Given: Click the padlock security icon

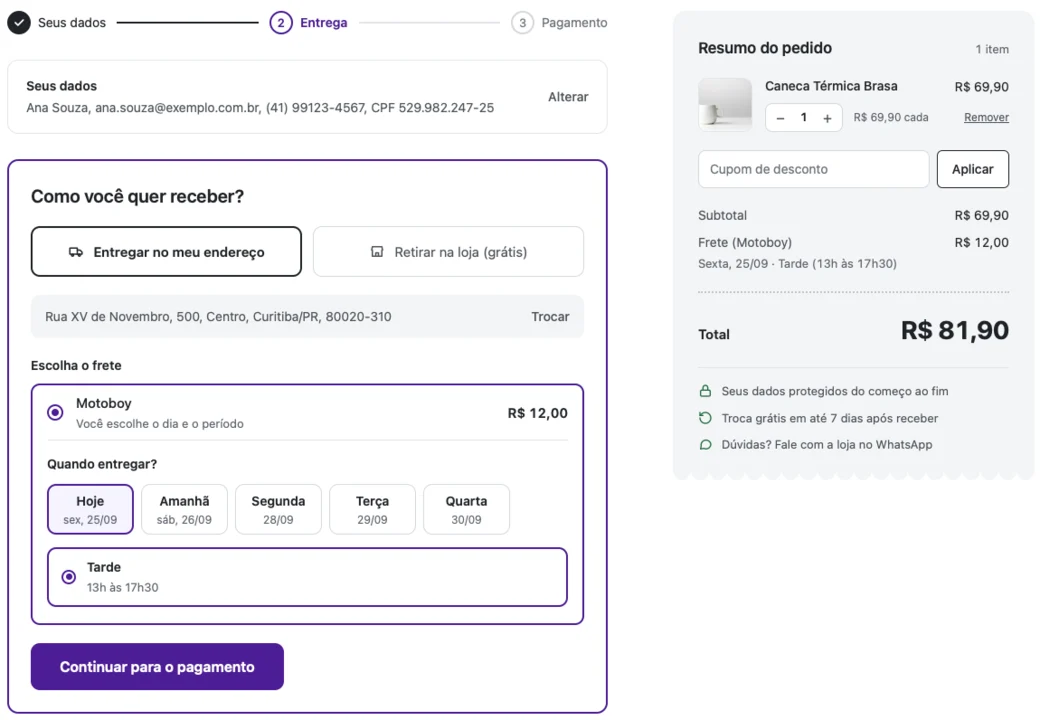Looking at the screenshot, I should click(x=705, y=391).
